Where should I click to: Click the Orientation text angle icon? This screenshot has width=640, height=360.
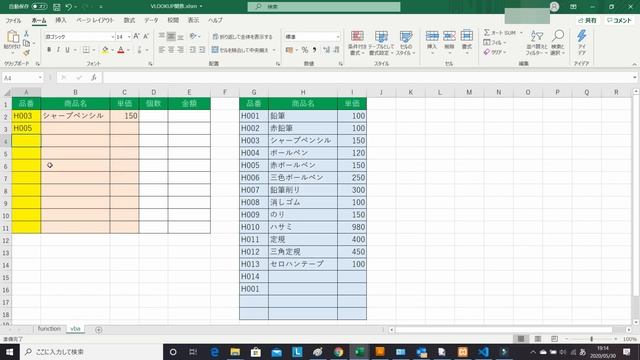pos(193,36)
